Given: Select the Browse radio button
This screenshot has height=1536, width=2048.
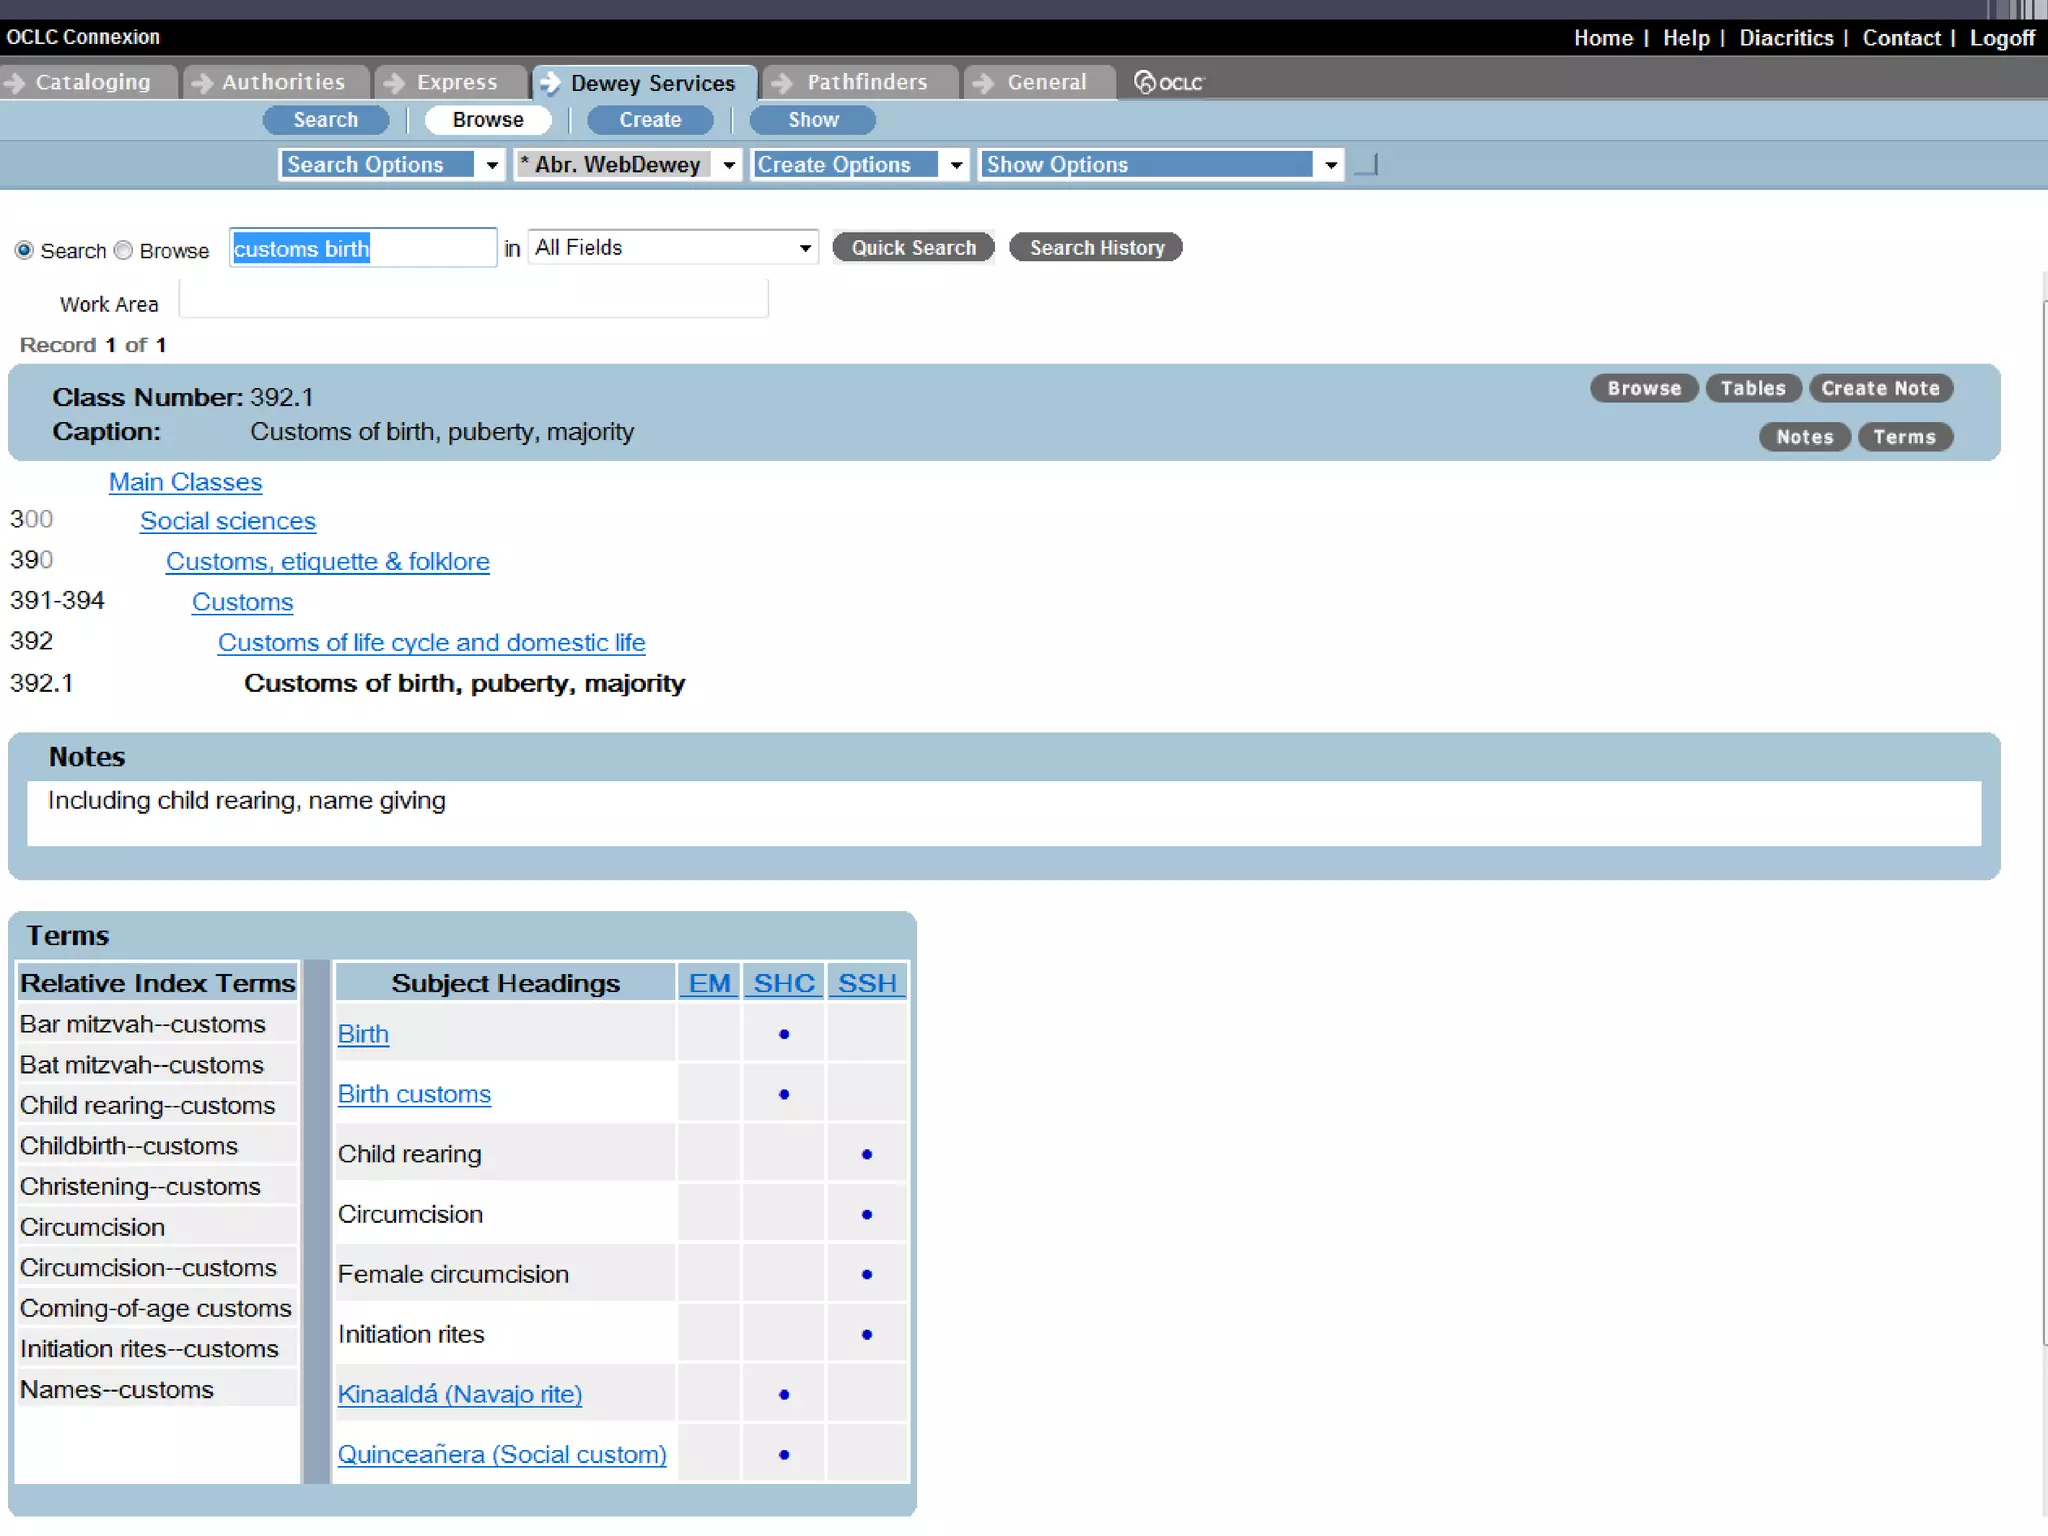Looking at the screenshot, I should click(x=124, y=250).
